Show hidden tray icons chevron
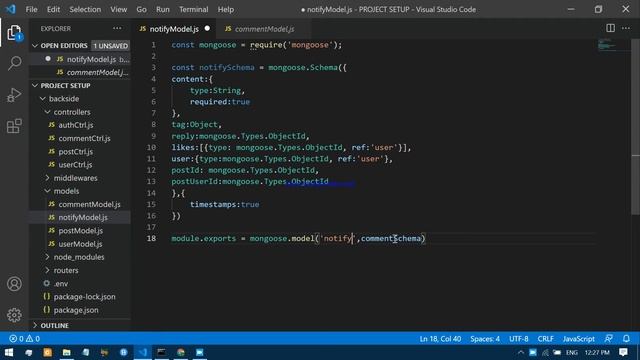 (521, 352)
